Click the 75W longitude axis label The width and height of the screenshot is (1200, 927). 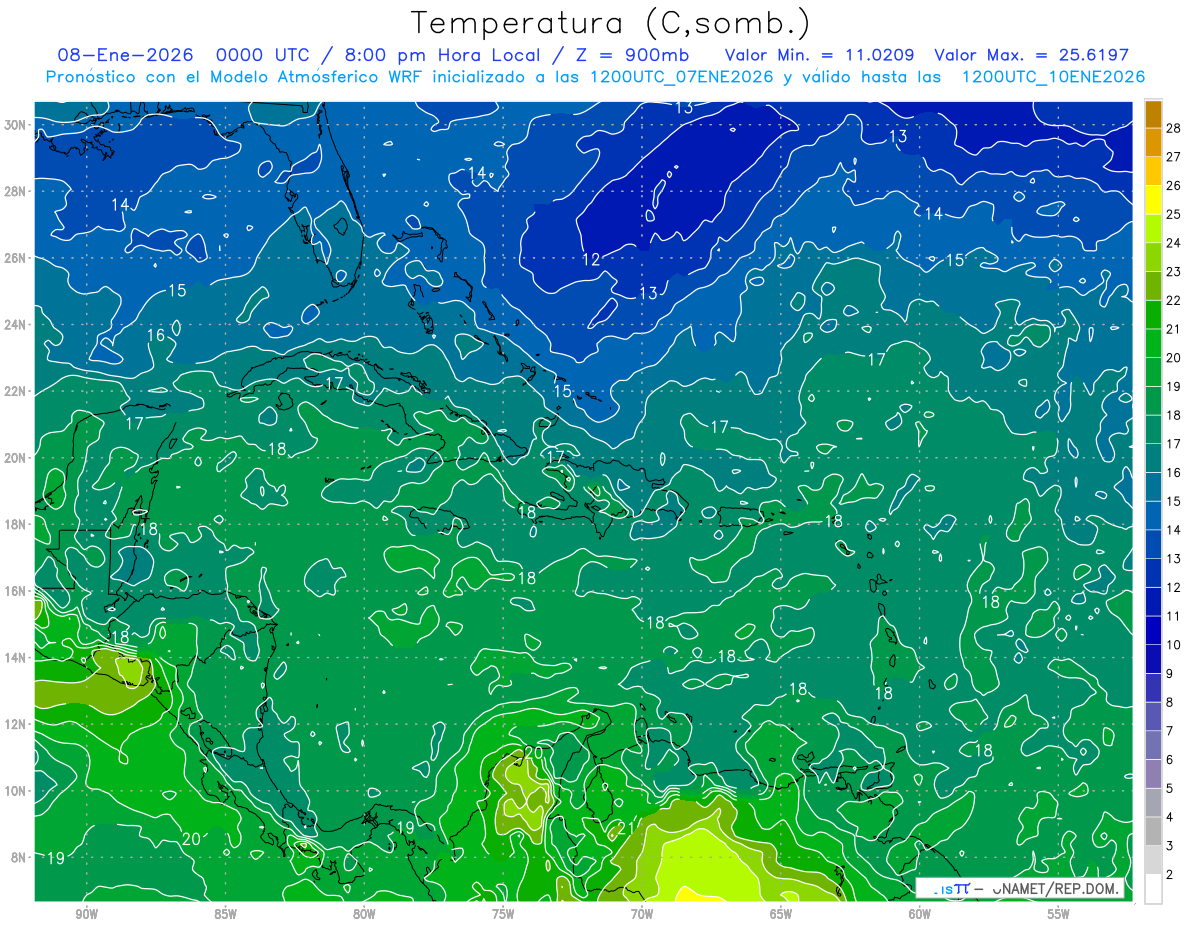pos(503,913)
